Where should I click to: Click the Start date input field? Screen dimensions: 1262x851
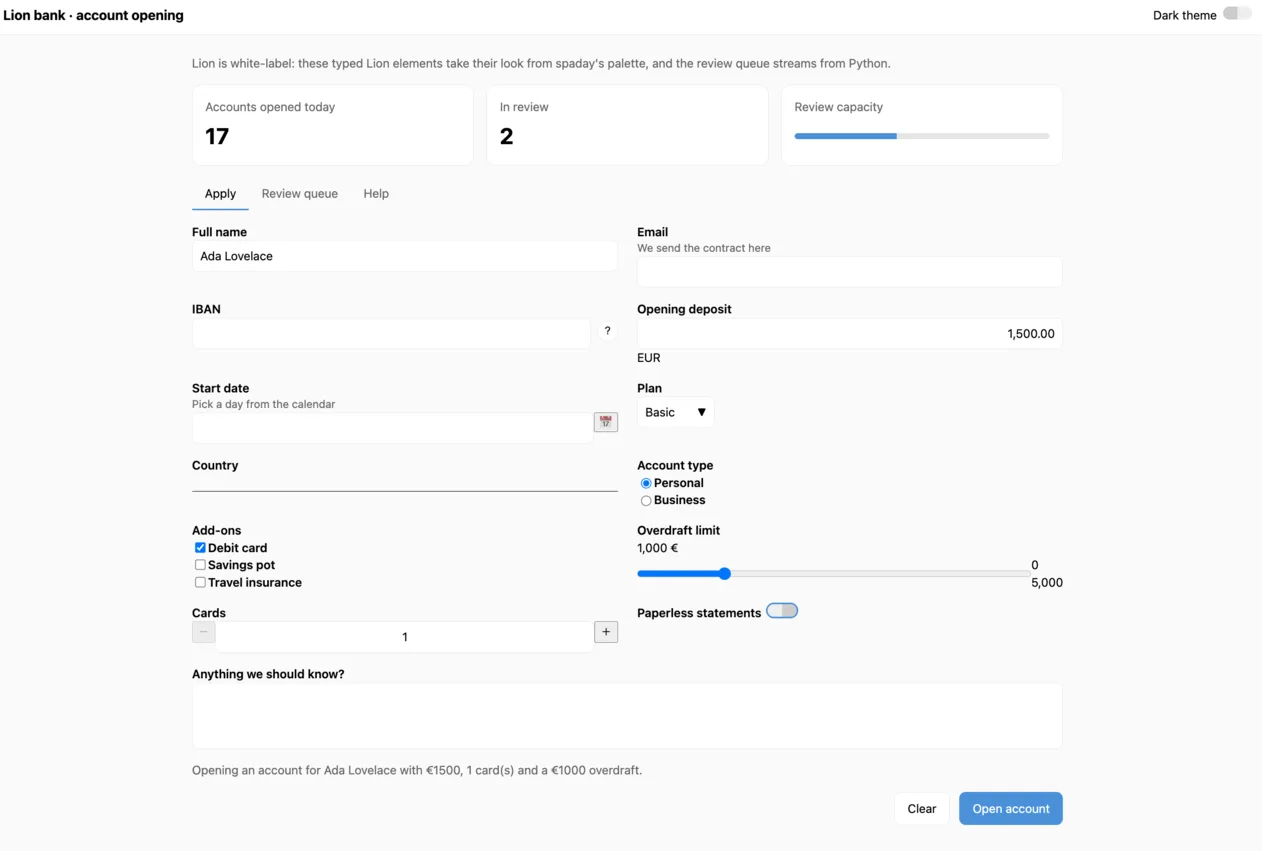(x=393, y=428)
